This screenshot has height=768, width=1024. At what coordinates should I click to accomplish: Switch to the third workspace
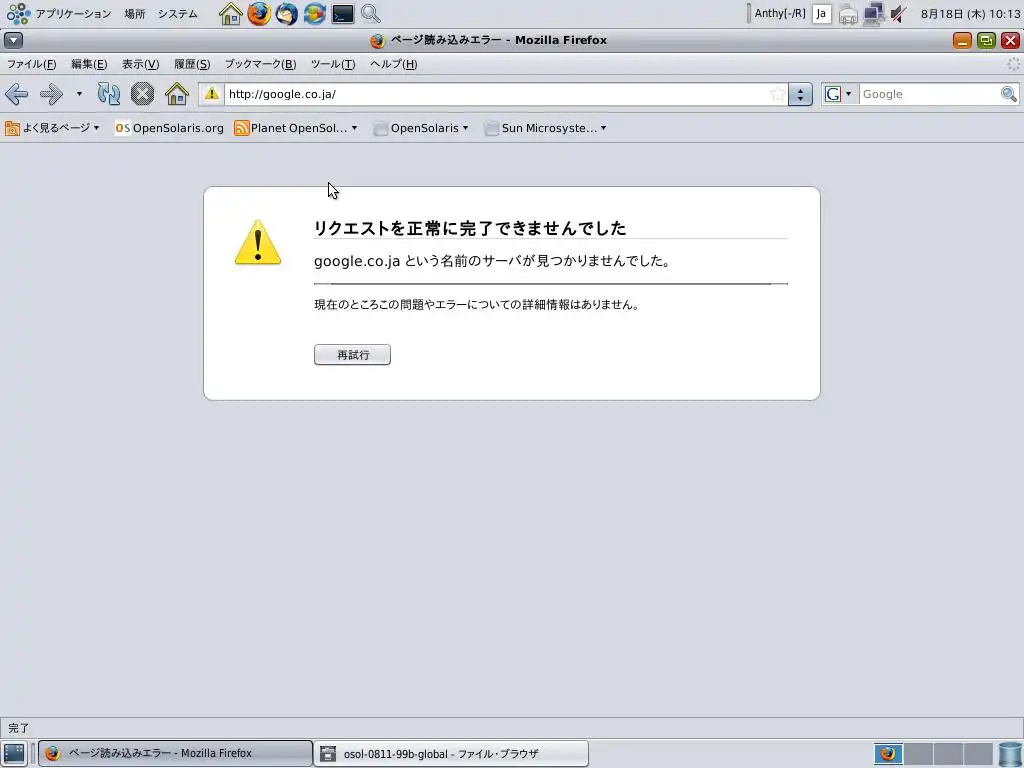tap(948, 754)
